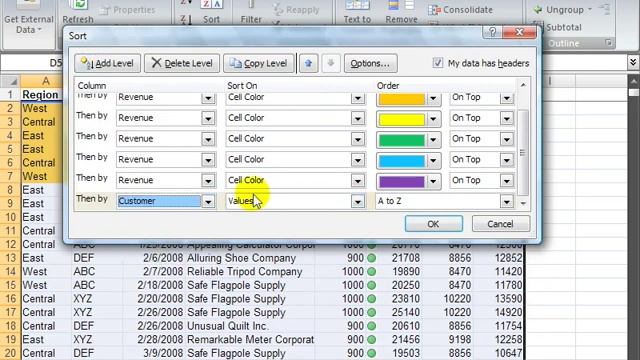Open the yellow color order dropdown

433,118
